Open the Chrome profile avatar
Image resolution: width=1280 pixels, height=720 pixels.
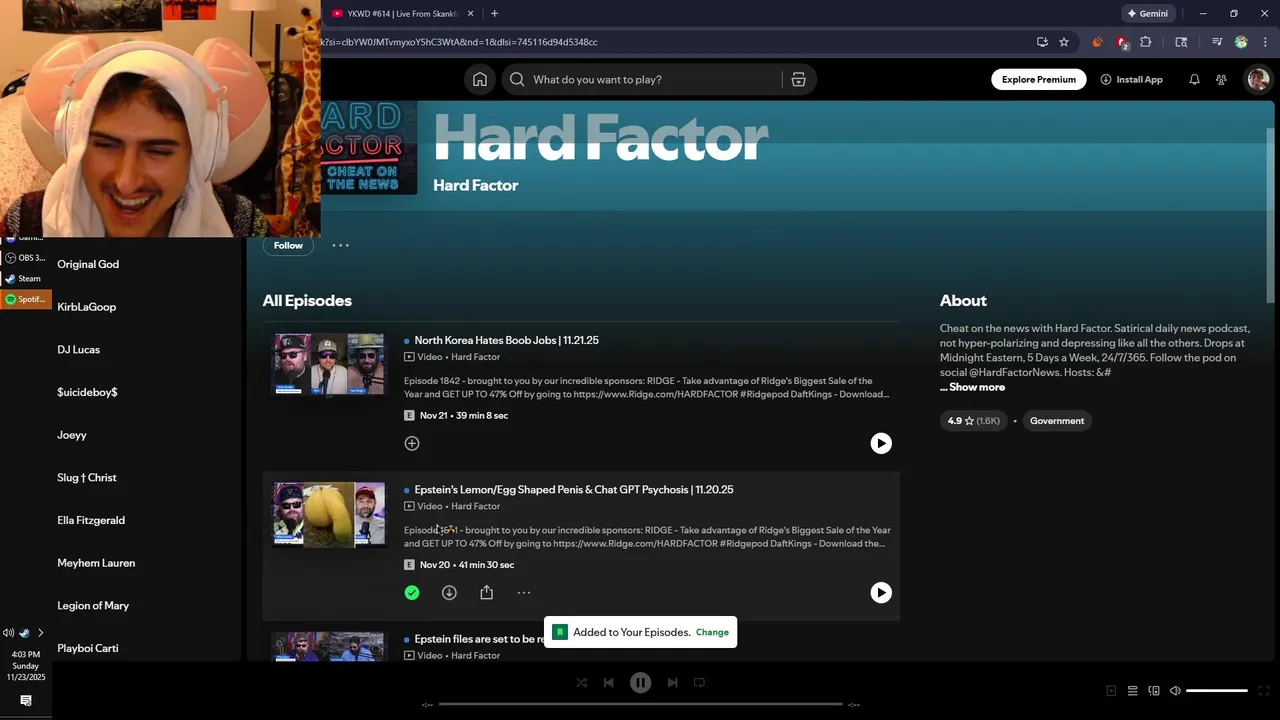(1241, 42)
